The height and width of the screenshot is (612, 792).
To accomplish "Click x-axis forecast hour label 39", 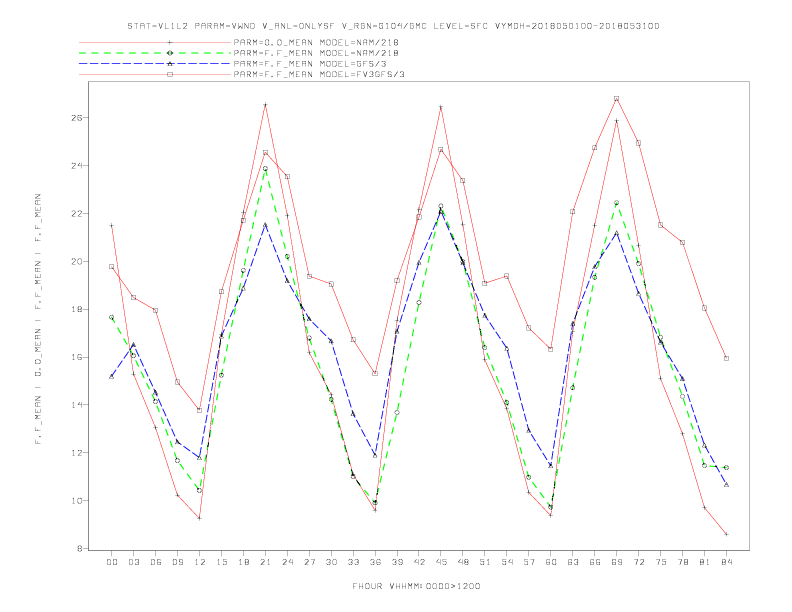I will [397, 562].
